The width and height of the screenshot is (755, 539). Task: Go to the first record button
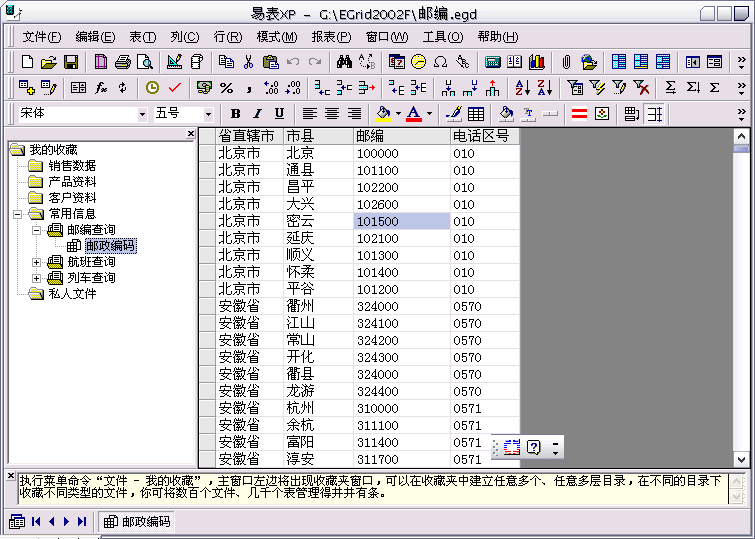tap(36, 522)
